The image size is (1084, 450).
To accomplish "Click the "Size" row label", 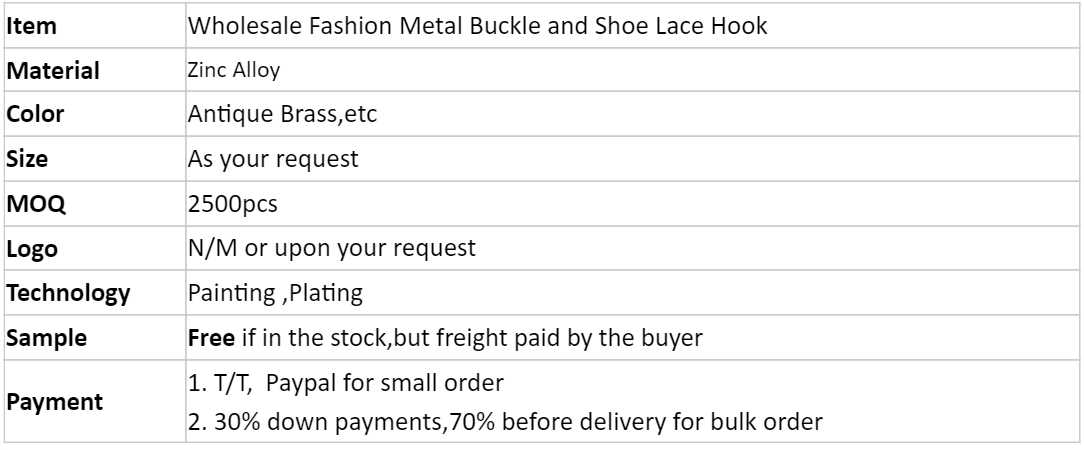I will (x=28, y=159).
